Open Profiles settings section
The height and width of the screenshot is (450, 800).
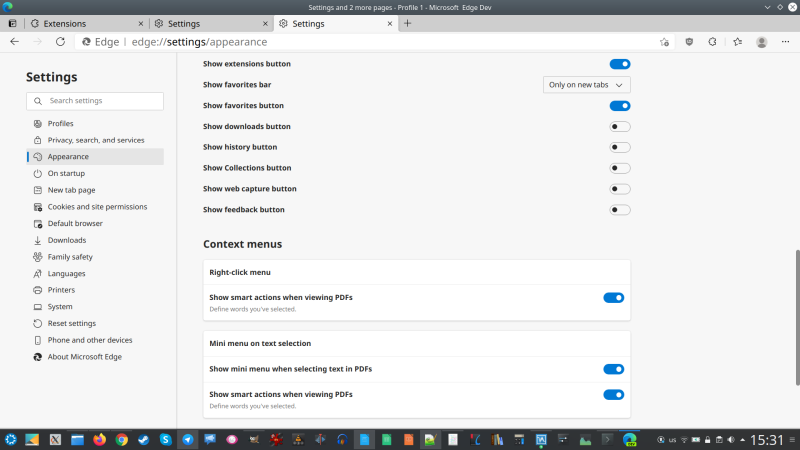pos(95,123)
